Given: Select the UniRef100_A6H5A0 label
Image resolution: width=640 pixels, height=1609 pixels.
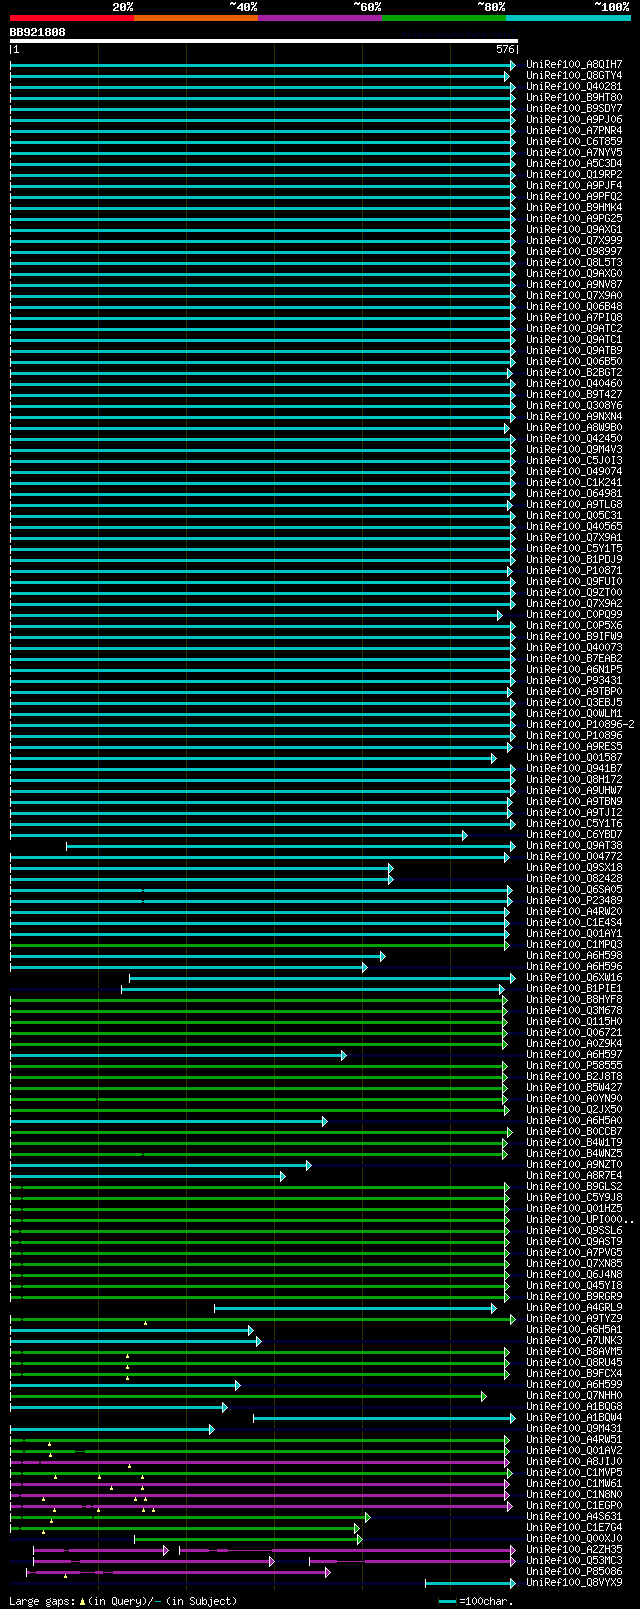Looking at the screenshot, I should [574, 1120].
